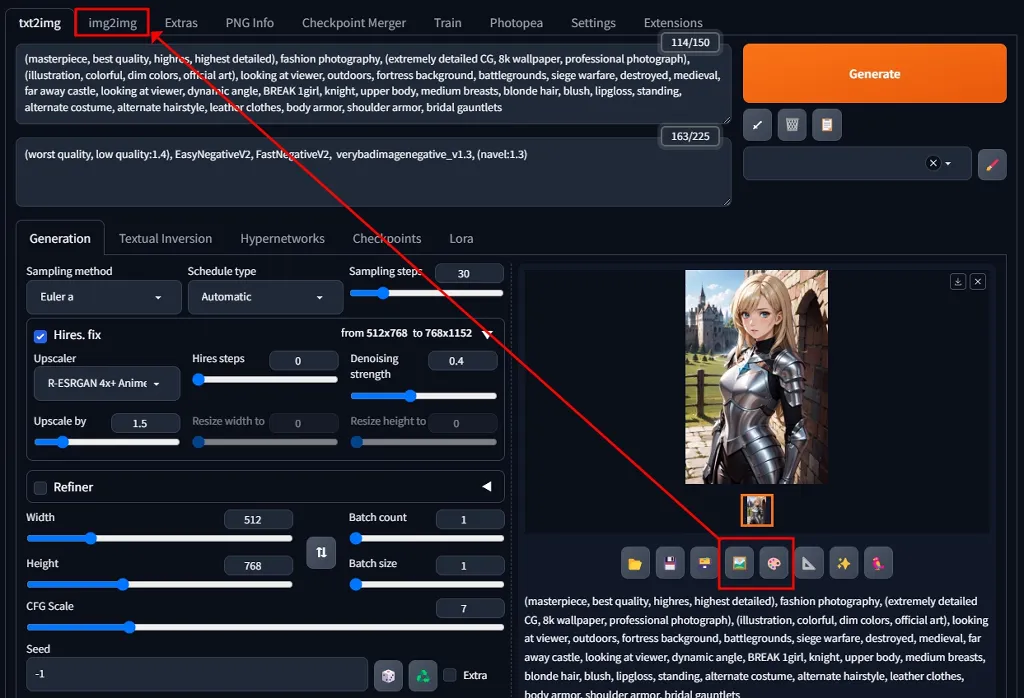Select the Textual Inversion sub-tab
Image resolution: width=1024 pixels, height=698 pixels.
click(165, 238)
